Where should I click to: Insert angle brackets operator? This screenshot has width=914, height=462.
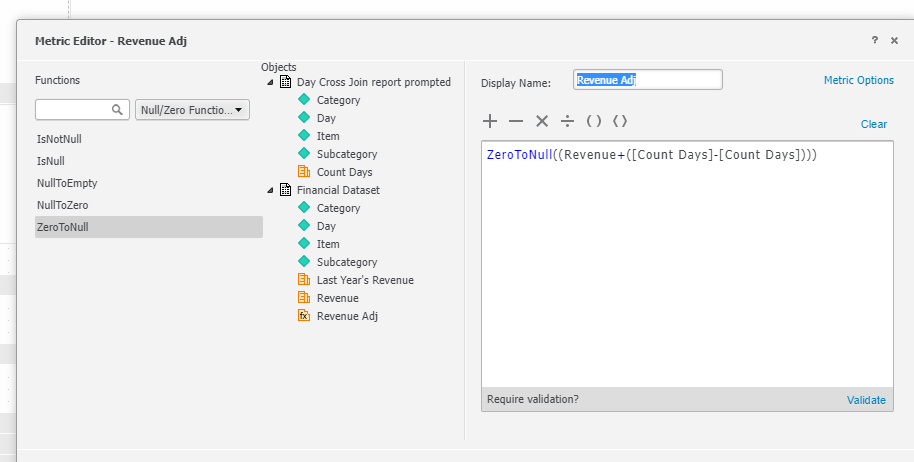pos(620,121)
